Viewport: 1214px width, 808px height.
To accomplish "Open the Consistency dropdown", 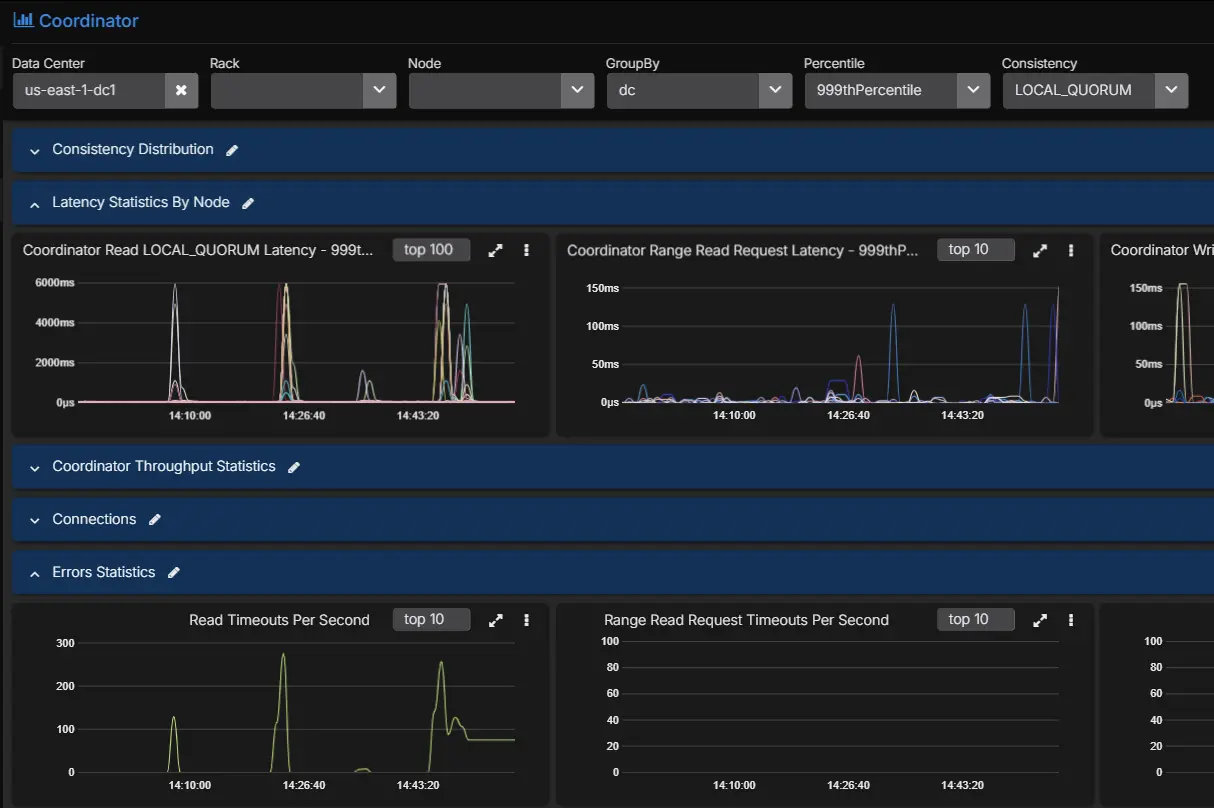I will point(1171,90).
